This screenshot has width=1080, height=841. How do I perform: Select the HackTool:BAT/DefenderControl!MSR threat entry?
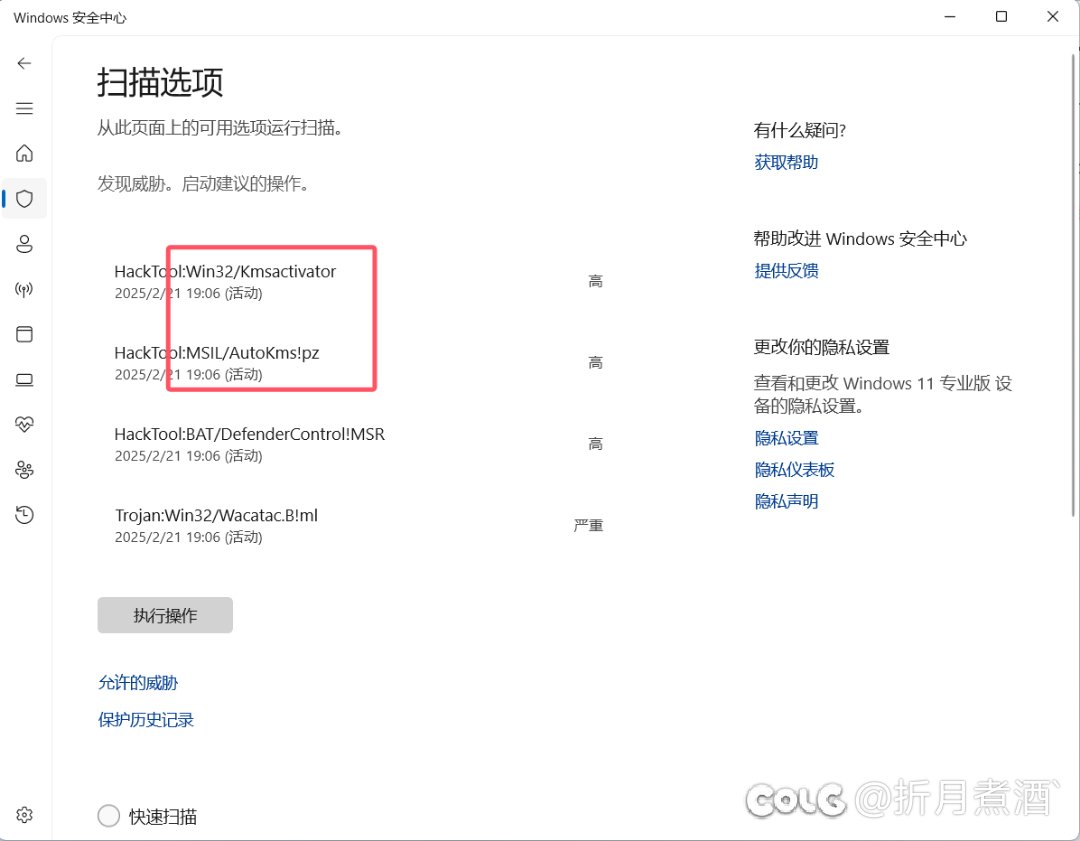pyautogui.click(x=358, y=444)
